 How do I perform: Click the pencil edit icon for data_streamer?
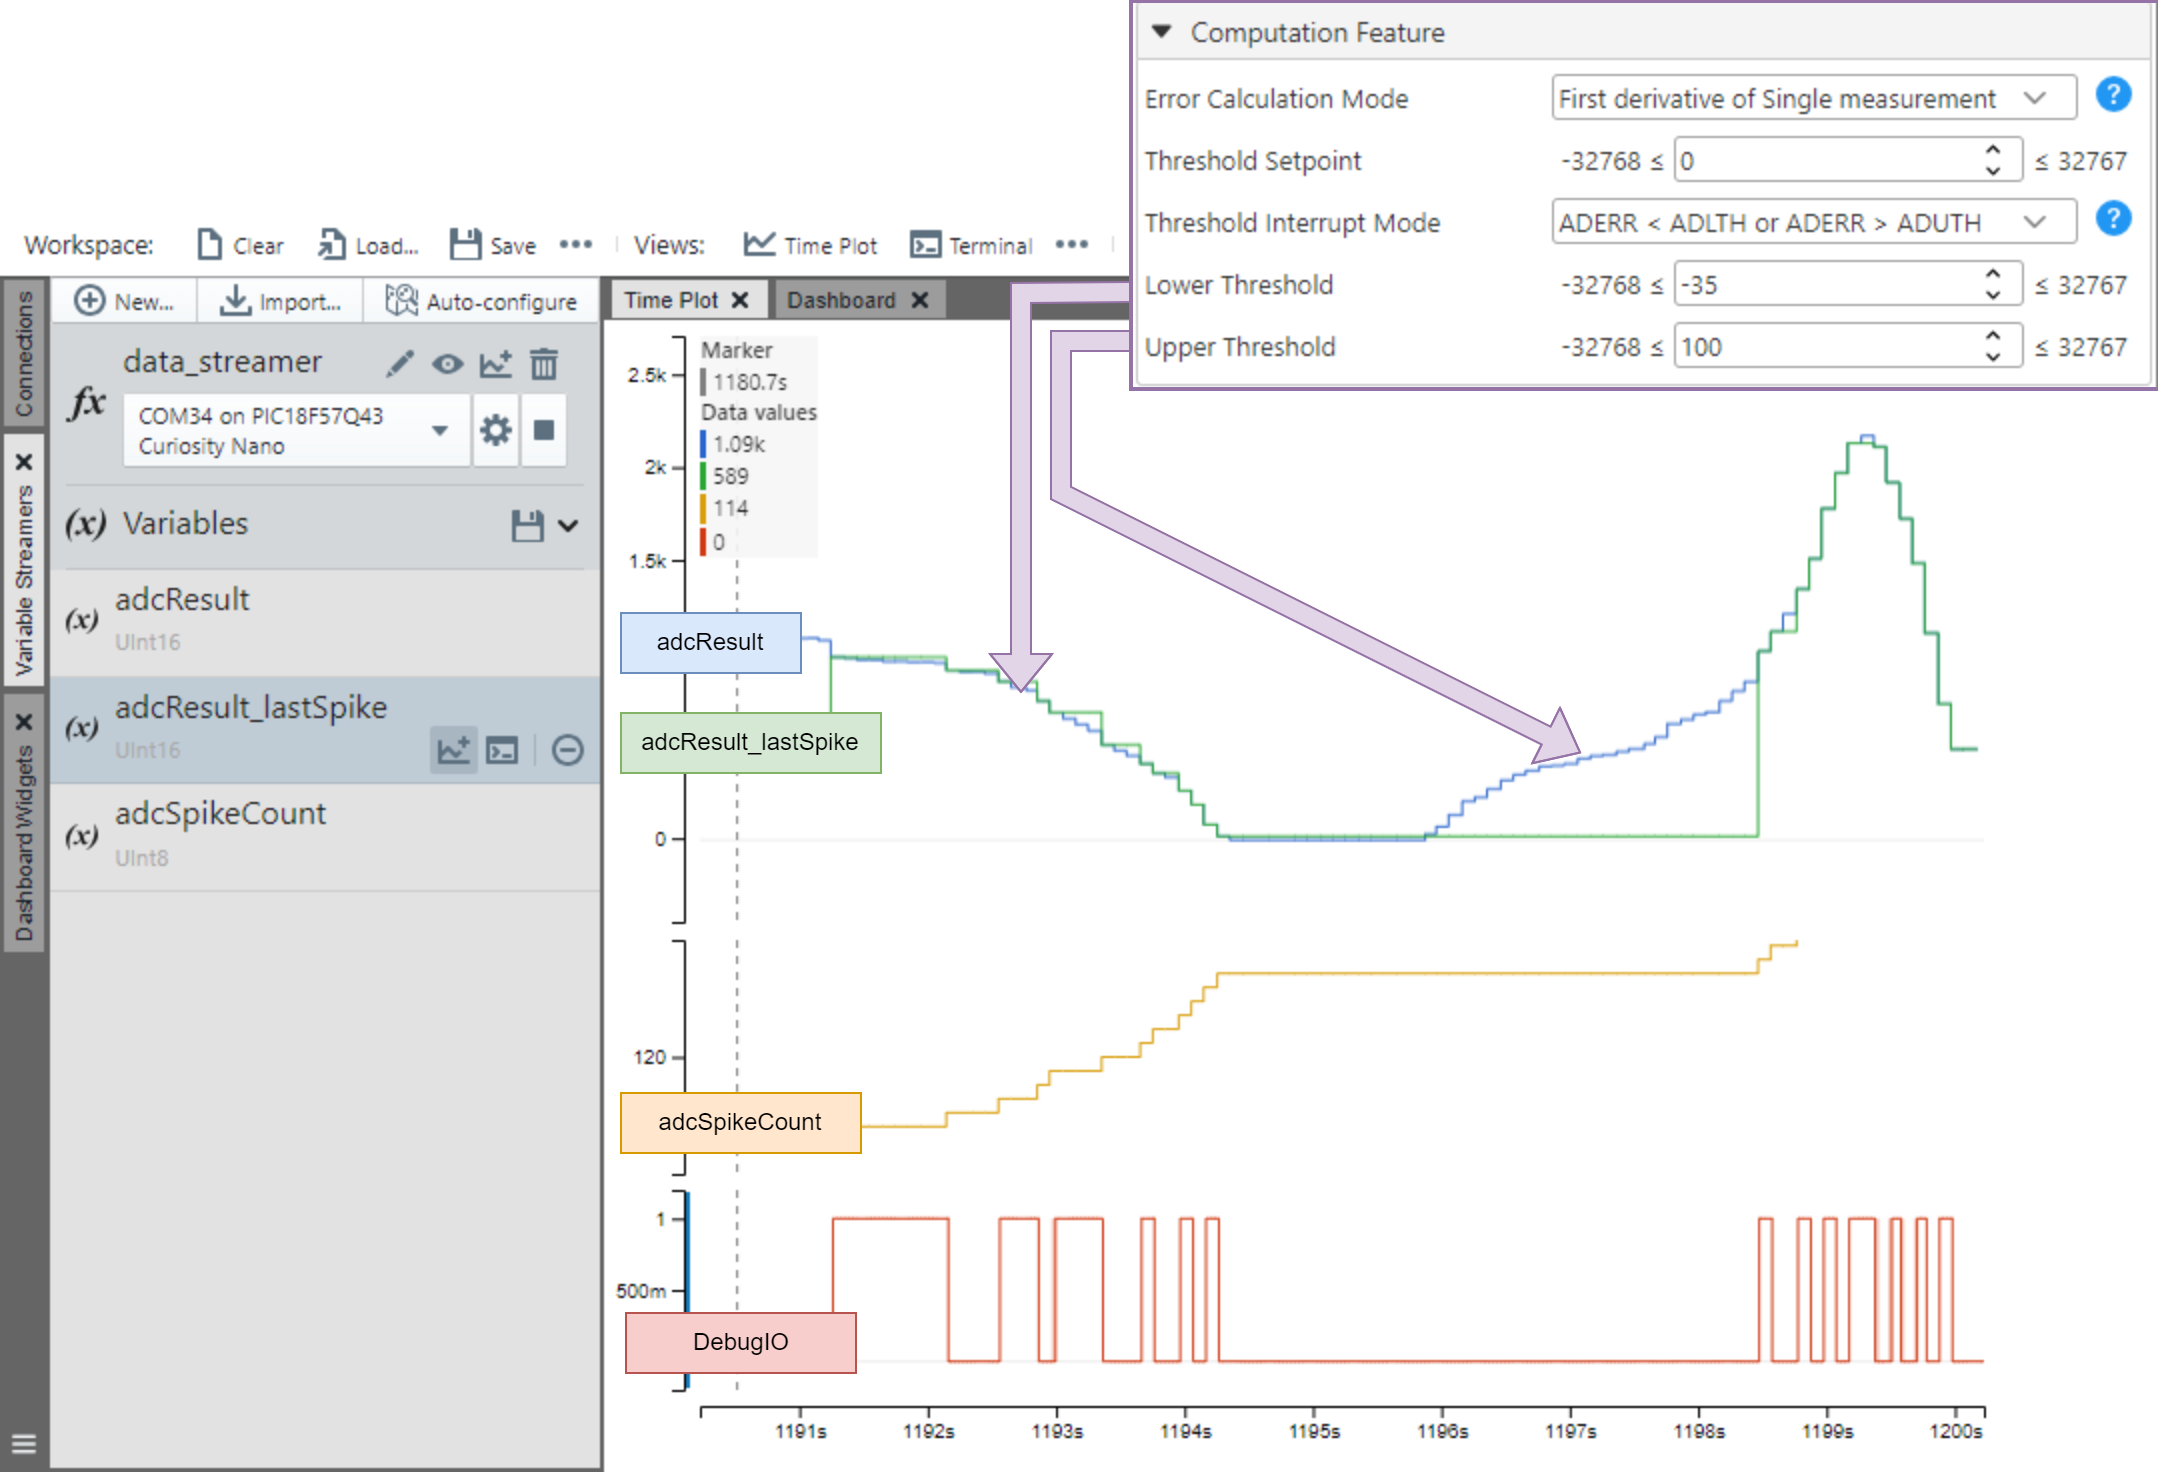tap(400, 364)
